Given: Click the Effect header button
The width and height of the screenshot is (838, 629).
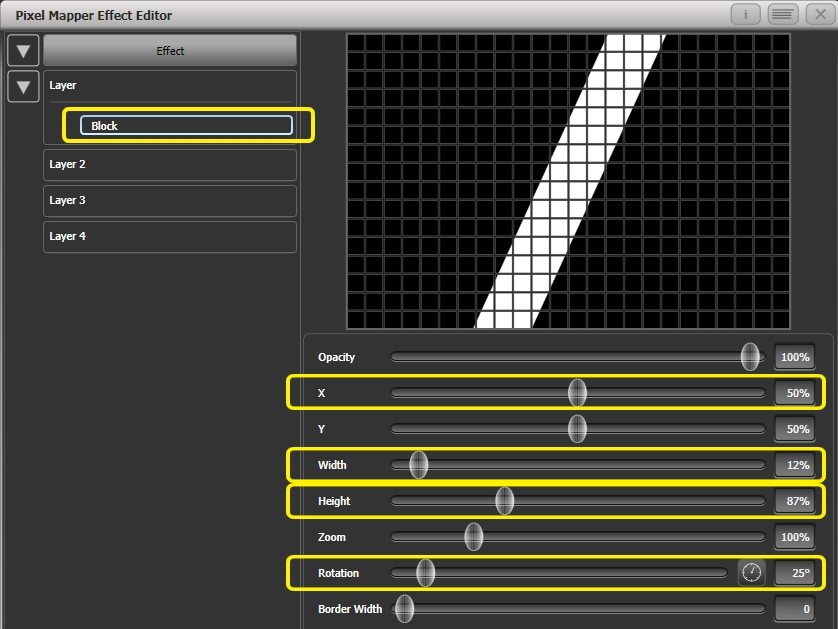Looking at the screenshot, I should coord(169,50).
